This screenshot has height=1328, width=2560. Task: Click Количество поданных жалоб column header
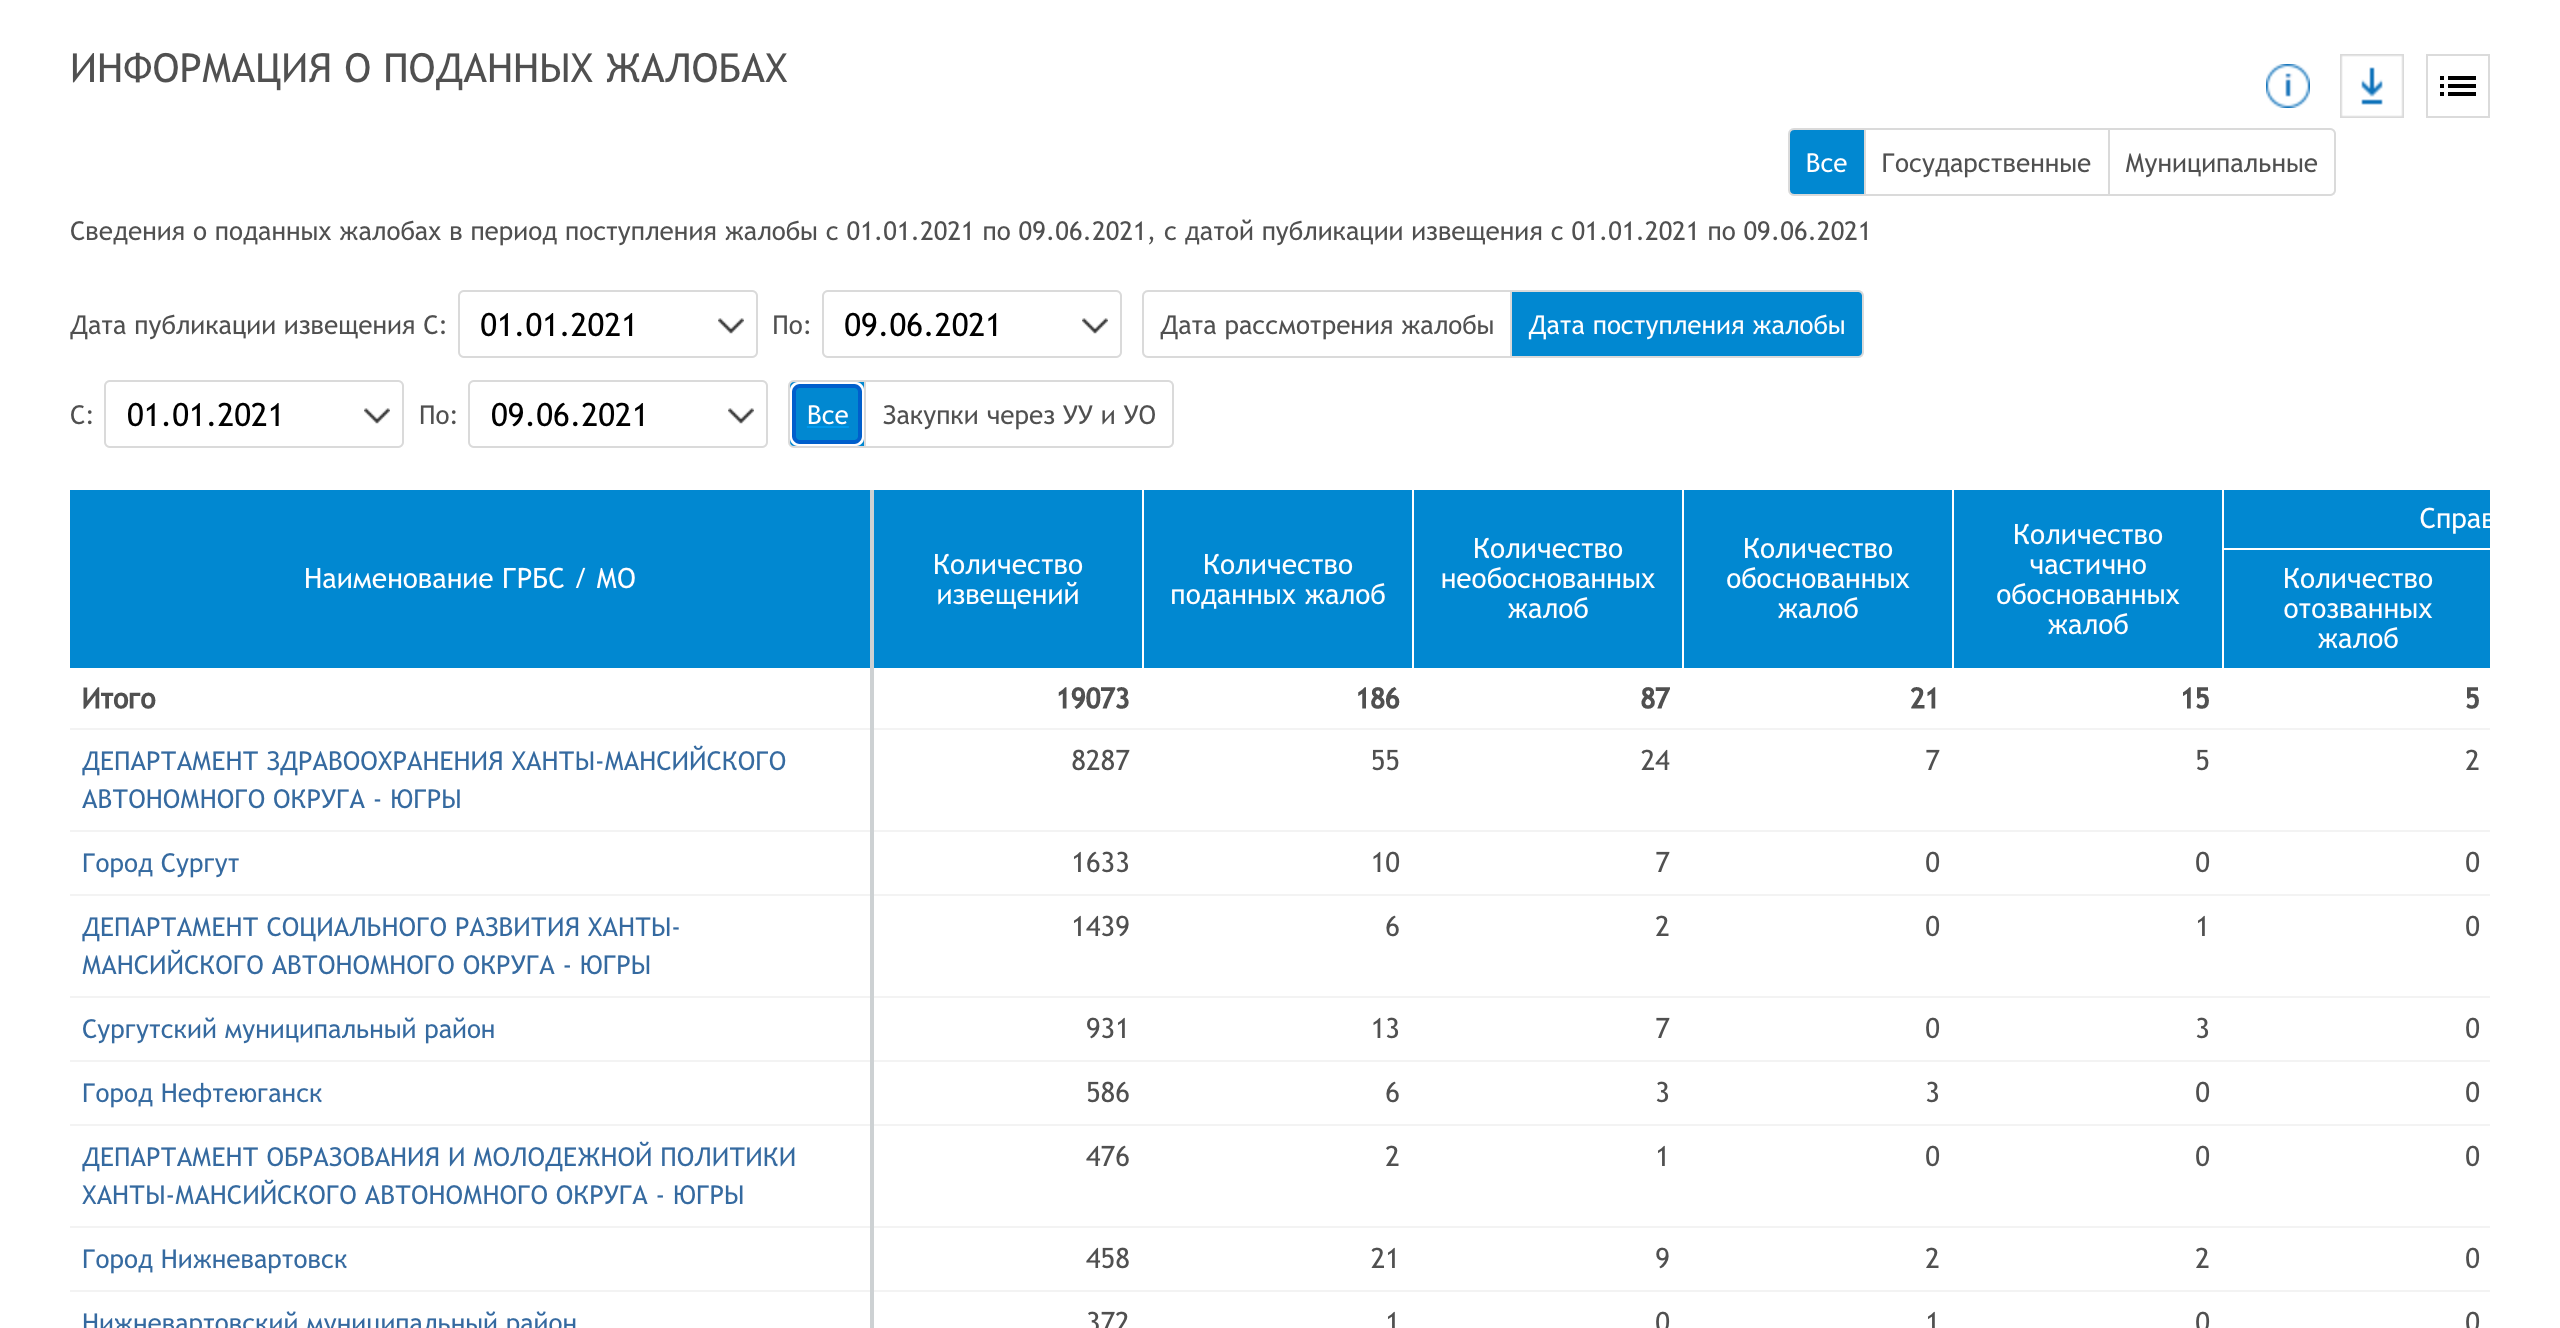(x=1278, y=579)
